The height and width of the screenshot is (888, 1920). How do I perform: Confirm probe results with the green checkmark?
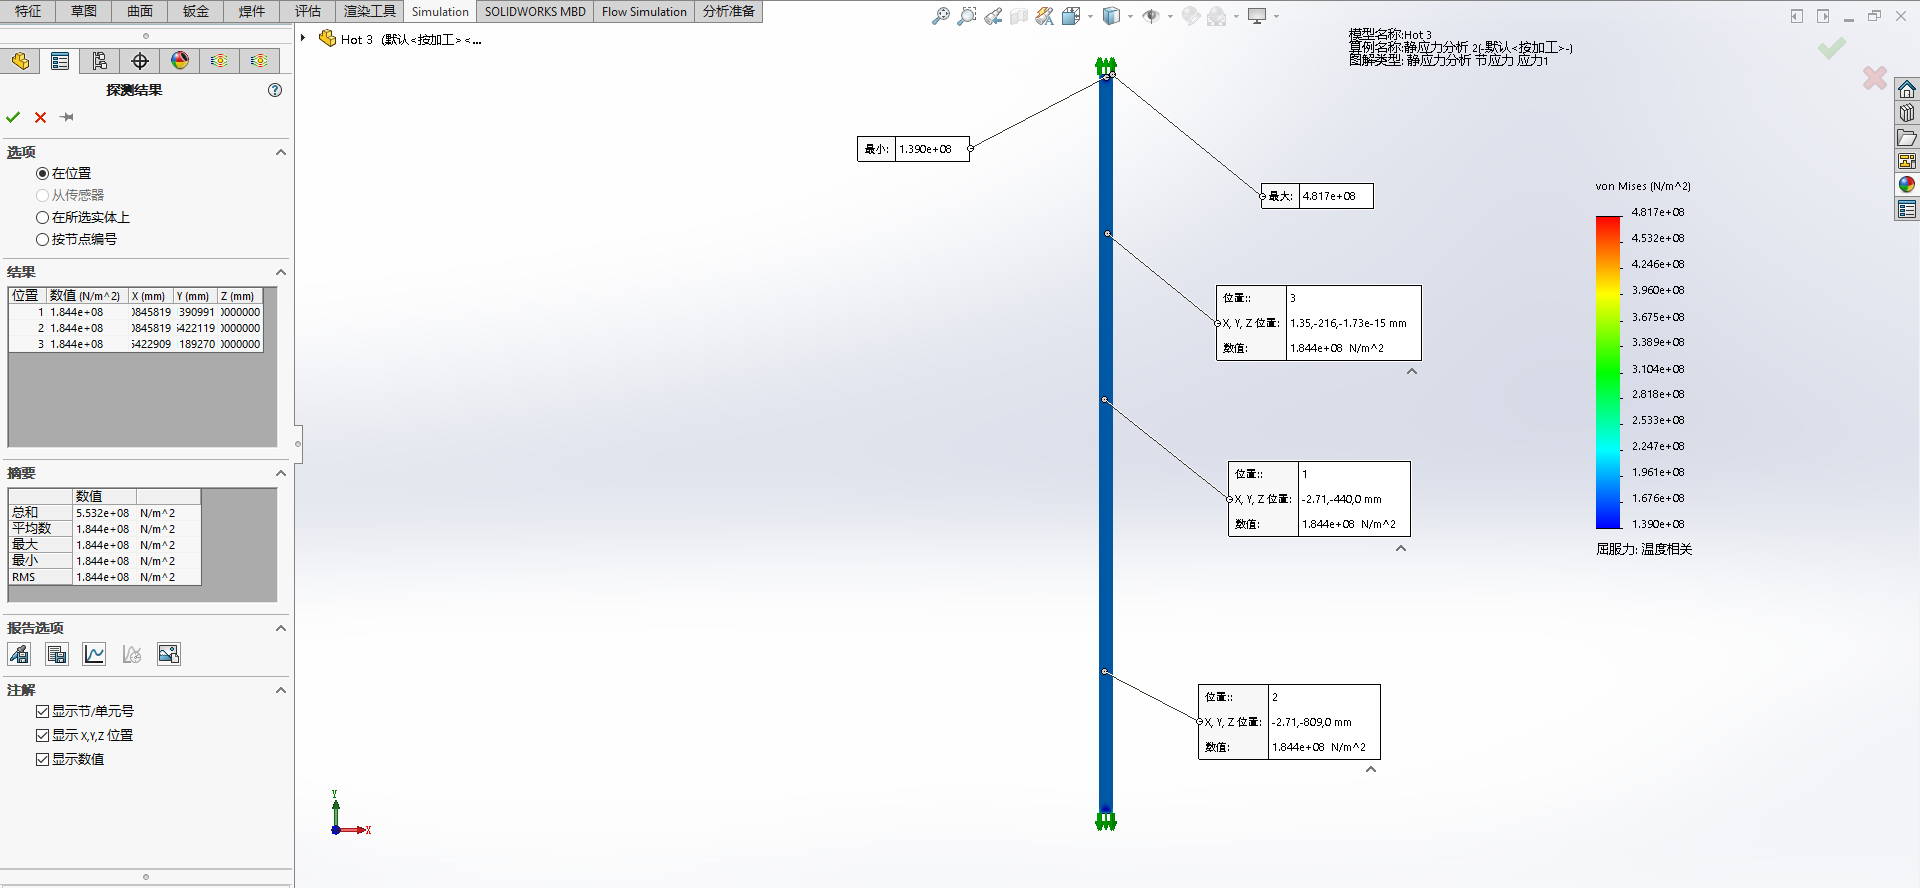point(13,117)
